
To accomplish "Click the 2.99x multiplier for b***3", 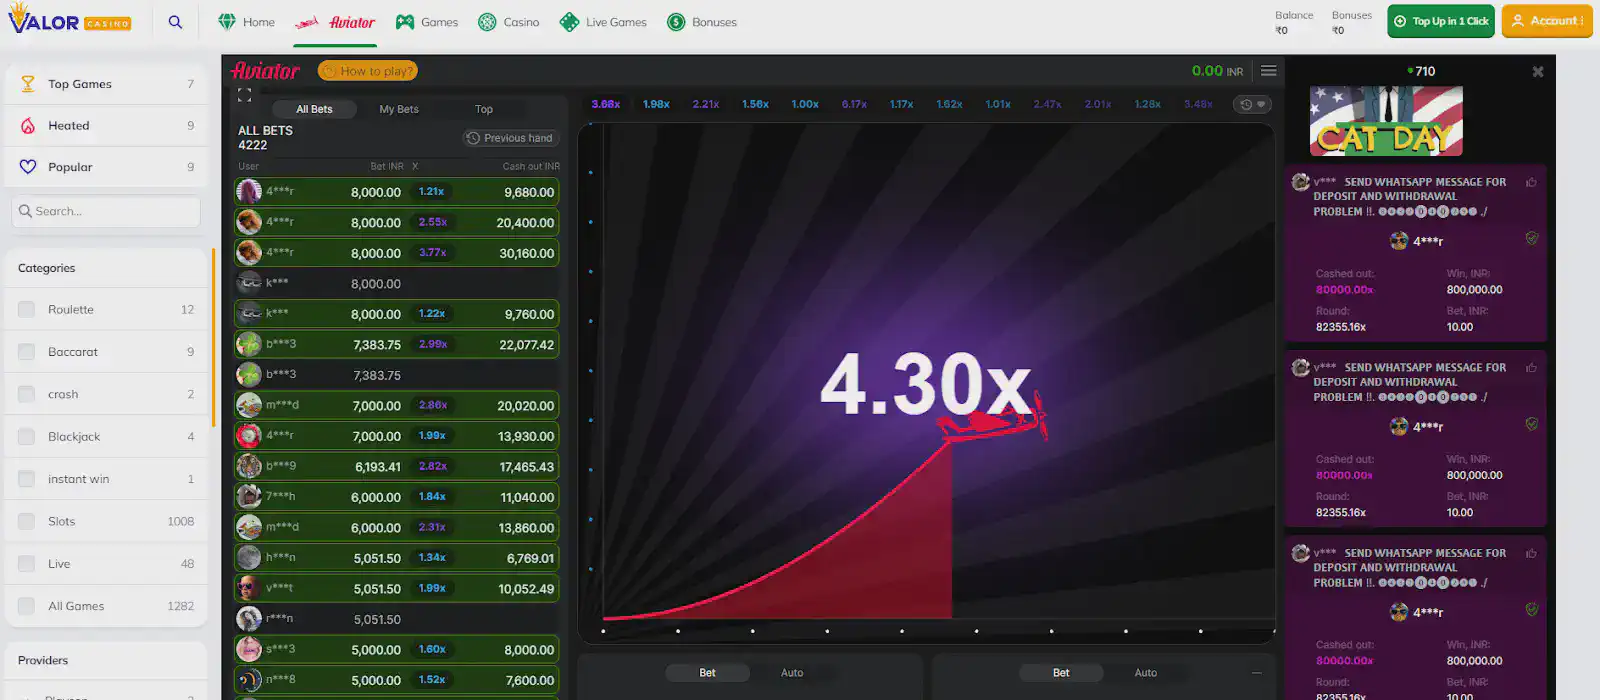I will (433, 344).
